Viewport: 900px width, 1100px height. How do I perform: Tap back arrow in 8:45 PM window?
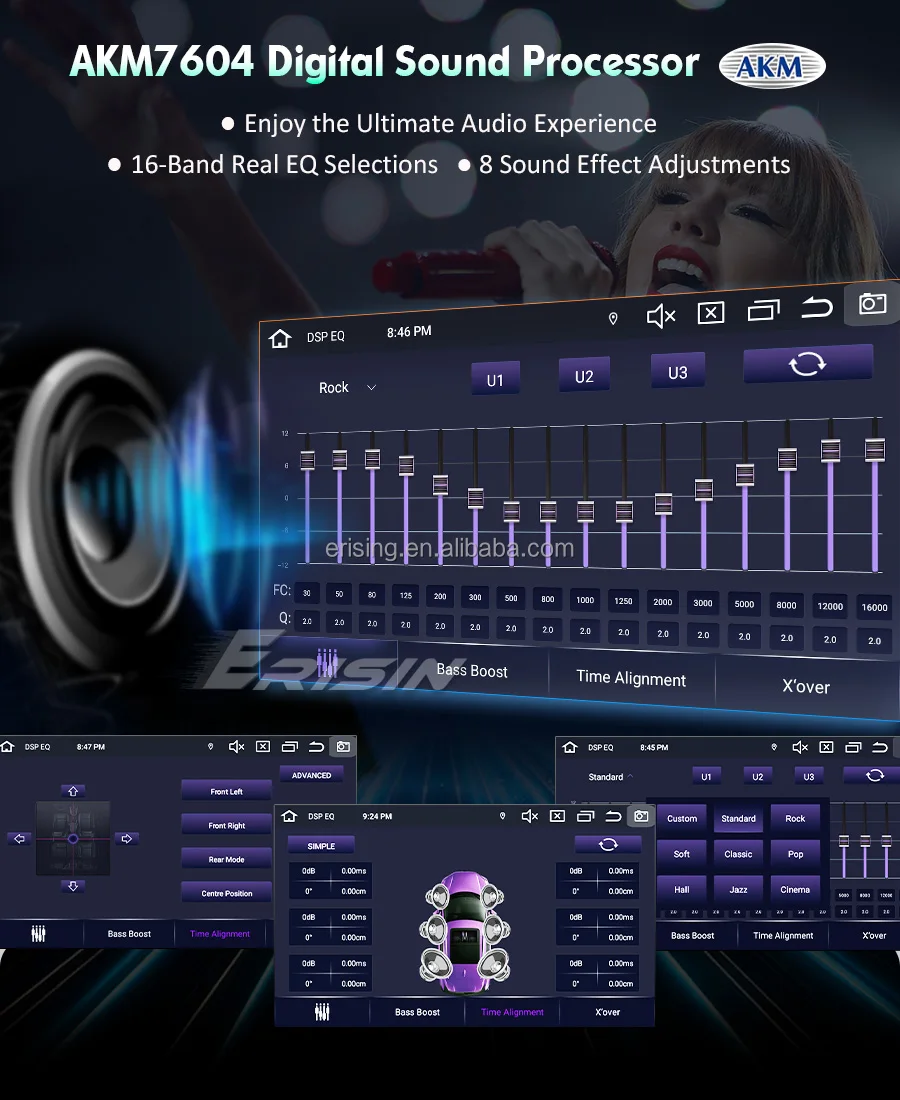[880, 747]
